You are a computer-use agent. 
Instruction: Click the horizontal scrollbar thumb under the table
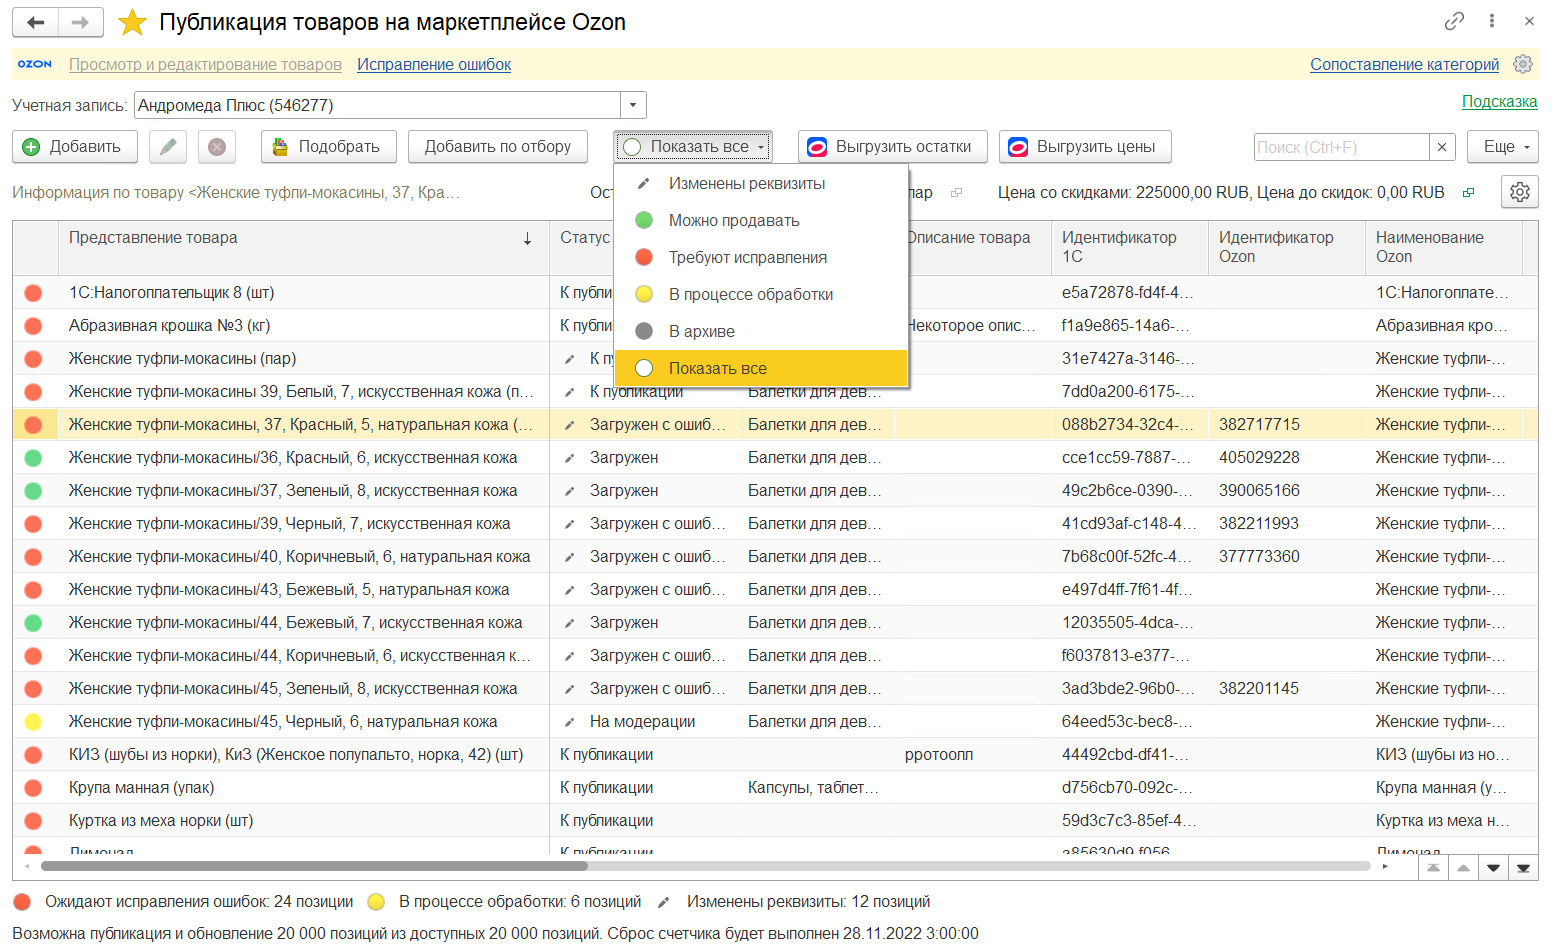pyautogui.click(x=313, y=866)
